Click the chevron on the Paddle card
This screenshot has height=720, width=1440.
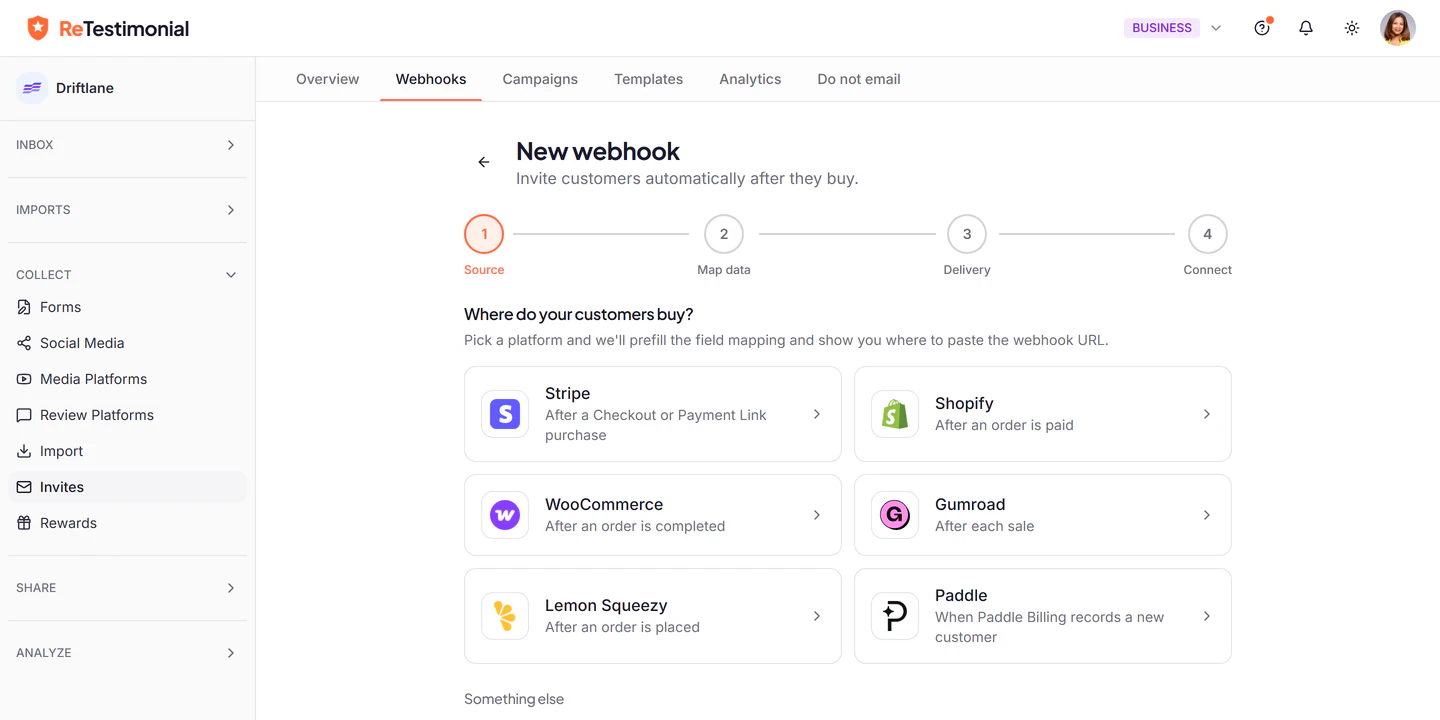(x=1207, y=616)
